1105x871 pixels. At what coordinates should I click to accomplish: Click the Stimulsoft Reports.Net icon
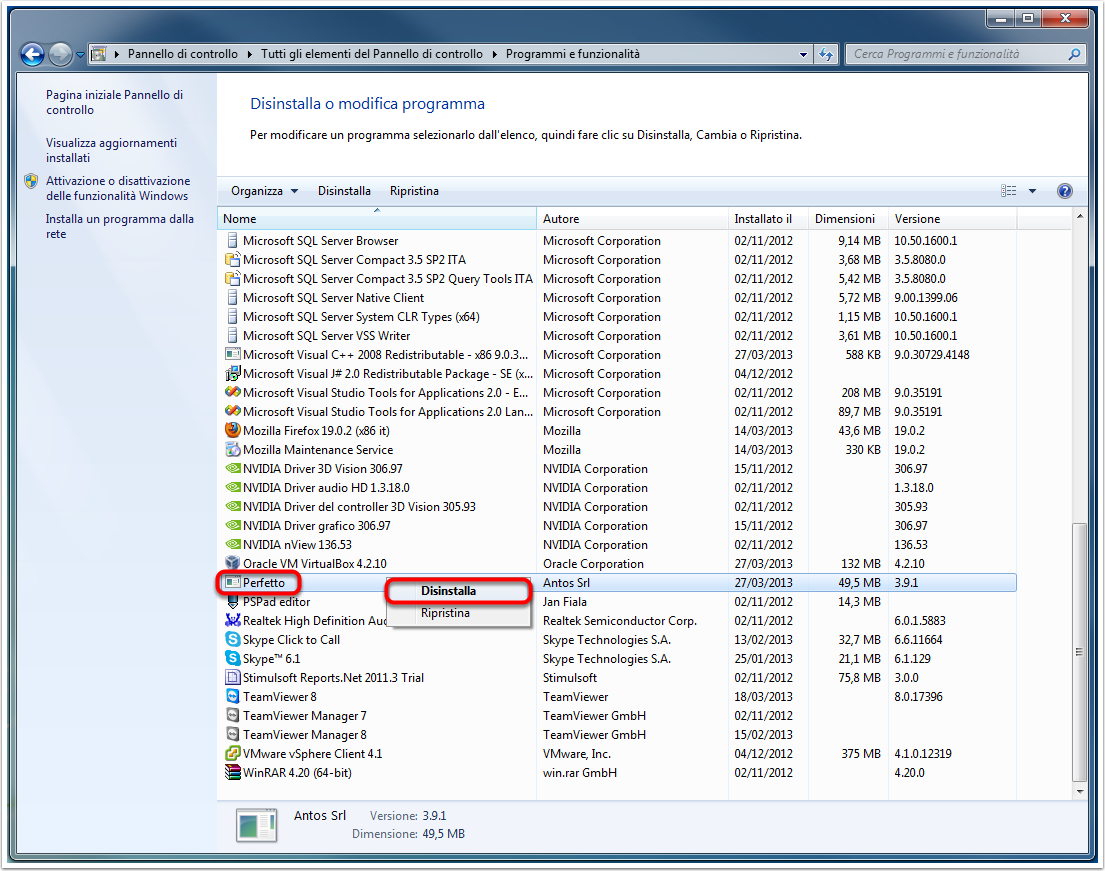click(x=233, y=677)
